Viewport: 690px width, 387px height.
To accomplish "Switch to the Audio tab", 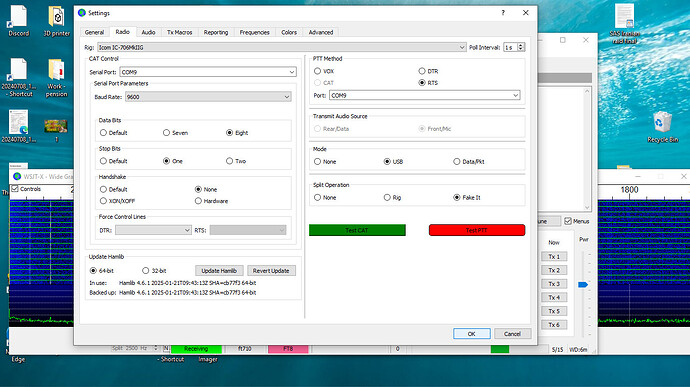I will [x=148, y=33].
